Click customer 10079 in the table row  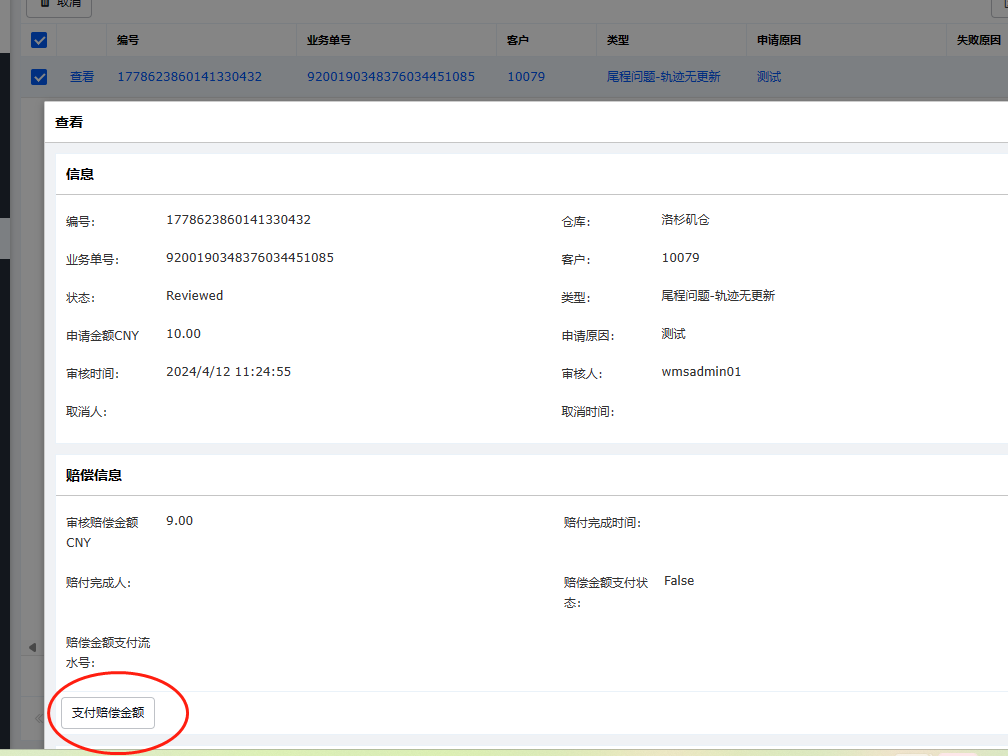pyautogui.click(x=526, y=77)
